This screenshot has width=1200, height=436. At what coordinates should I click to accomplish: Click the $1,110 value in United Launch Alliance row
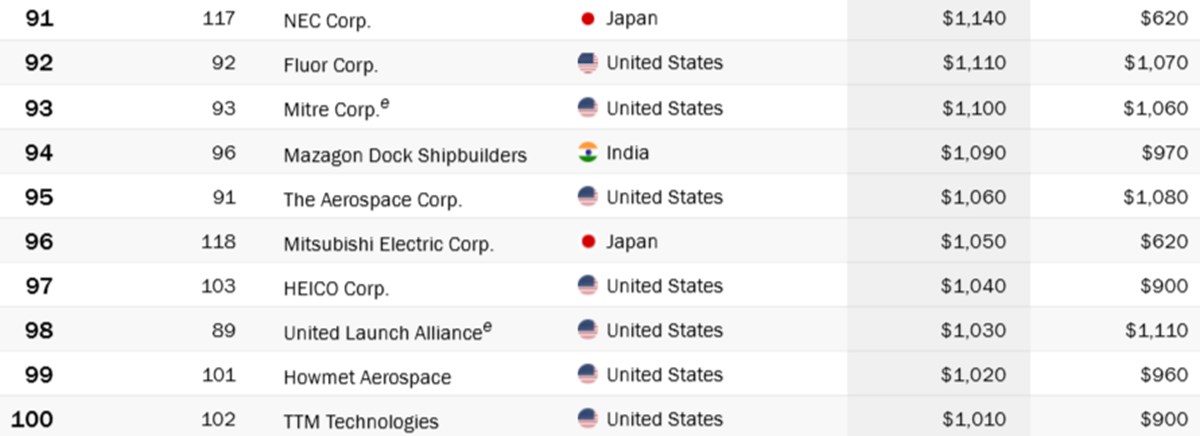click(x=1156, y=331)
